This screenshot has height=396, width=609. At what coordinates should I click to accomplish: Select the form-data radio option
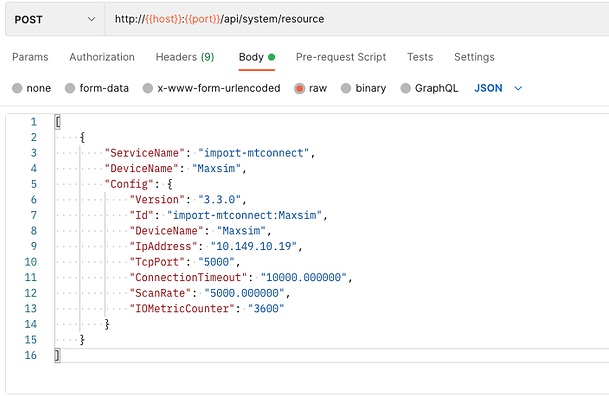70,88
